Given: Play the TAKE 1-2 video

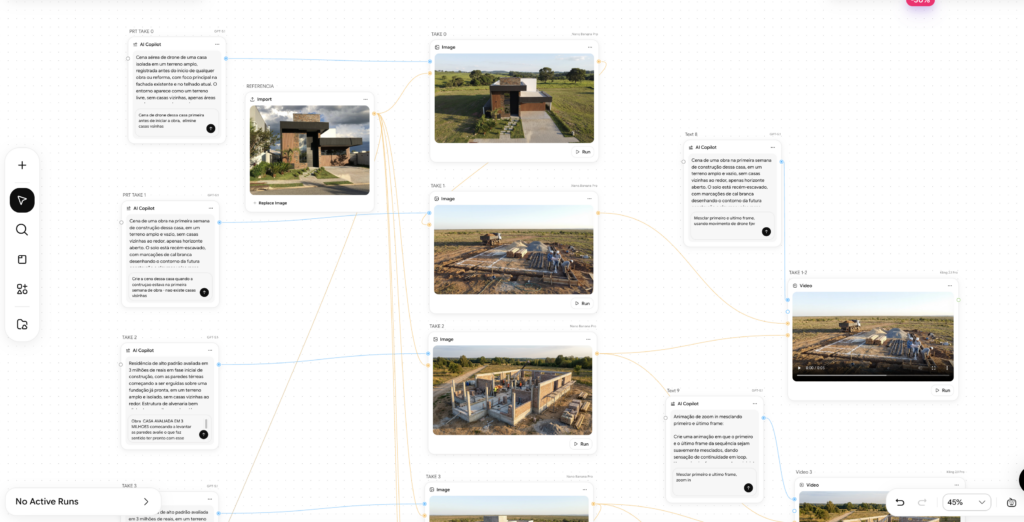Looking at the screenshot, I should [799, 368].
